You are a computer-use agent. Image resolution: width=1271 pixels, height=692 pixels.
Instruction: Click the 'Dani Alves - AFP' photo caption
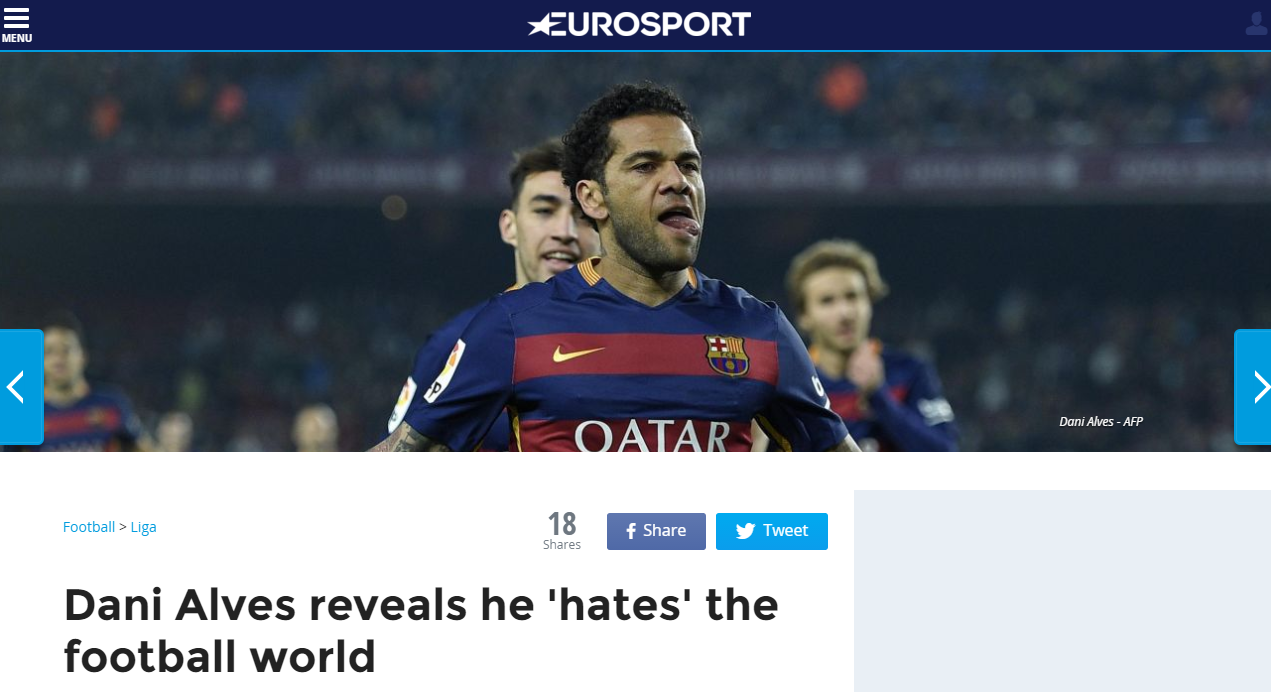pyautogui.click(x=1101, y=422)
